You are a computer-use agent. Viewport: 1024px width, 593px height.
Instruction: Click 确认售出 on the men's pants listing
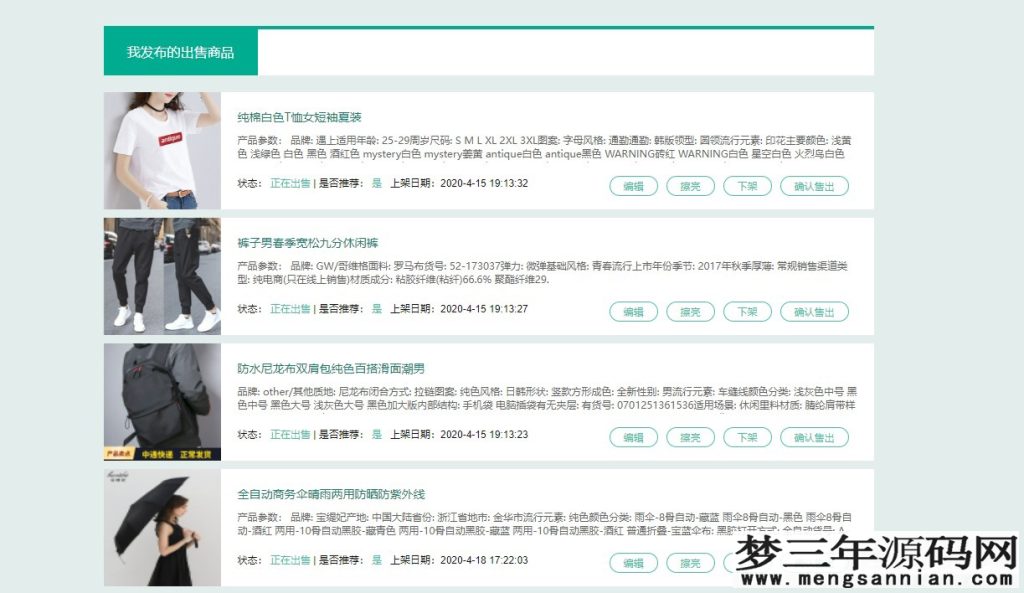(814, 312)
